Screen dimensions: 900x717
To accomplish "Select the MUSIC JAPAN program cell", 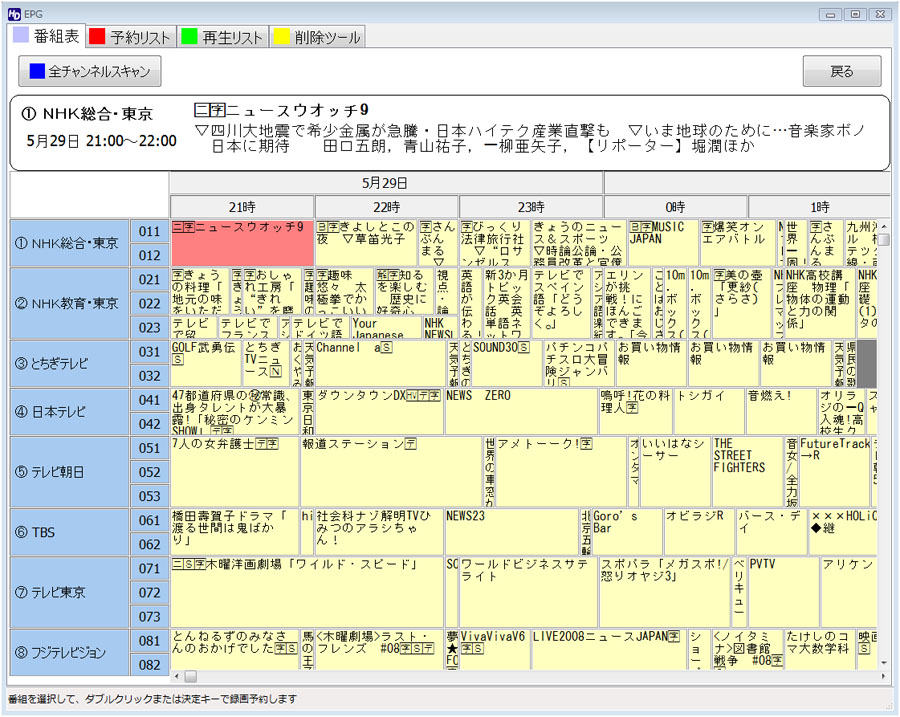I will [x=663, y=243].
